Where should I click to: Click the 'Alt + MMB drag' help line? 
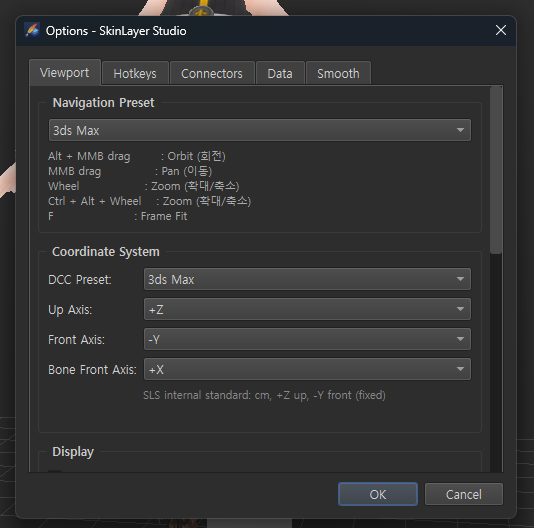coord(137,156)
